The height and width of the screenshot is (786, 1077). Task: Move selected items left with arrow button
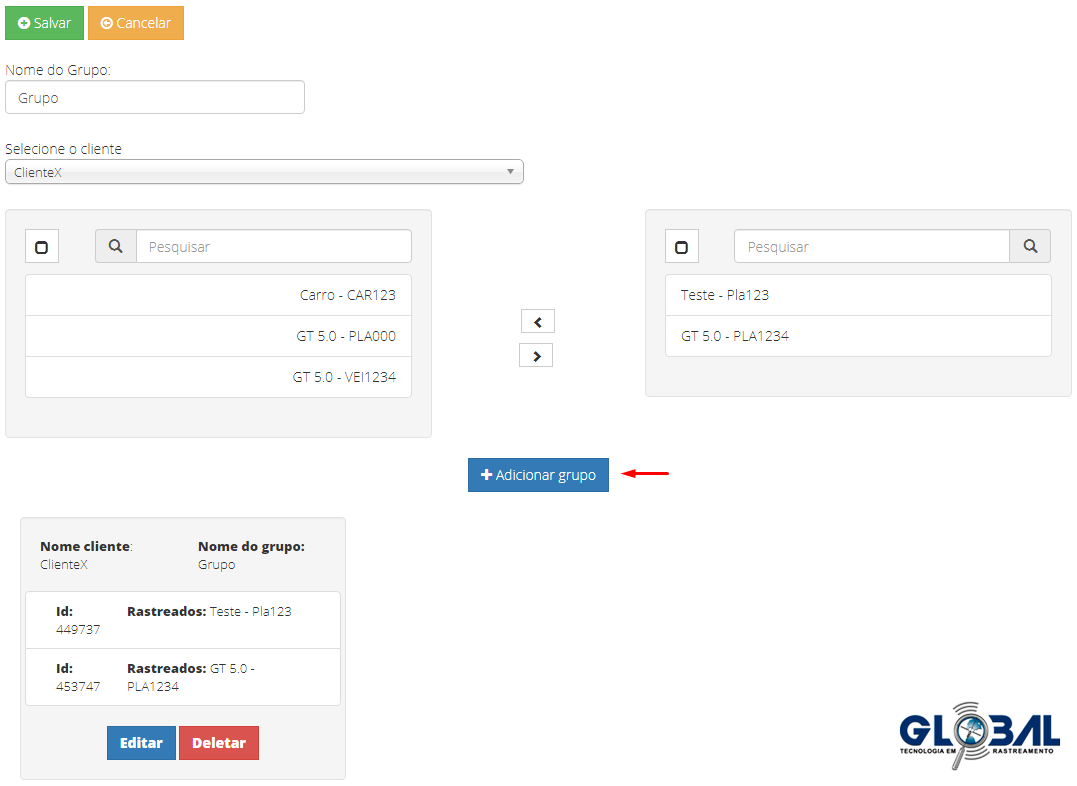(537, 321)
